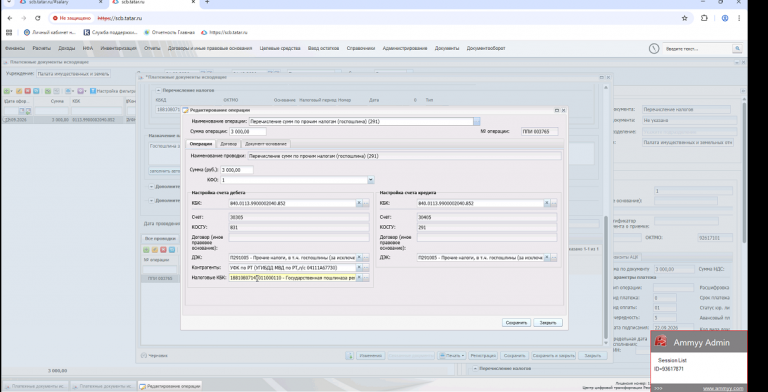Image resolution: width=768 pixels, height=392 pixels.
Task: Click the Сохранить и закрыть button
Action: pos(553,356)
